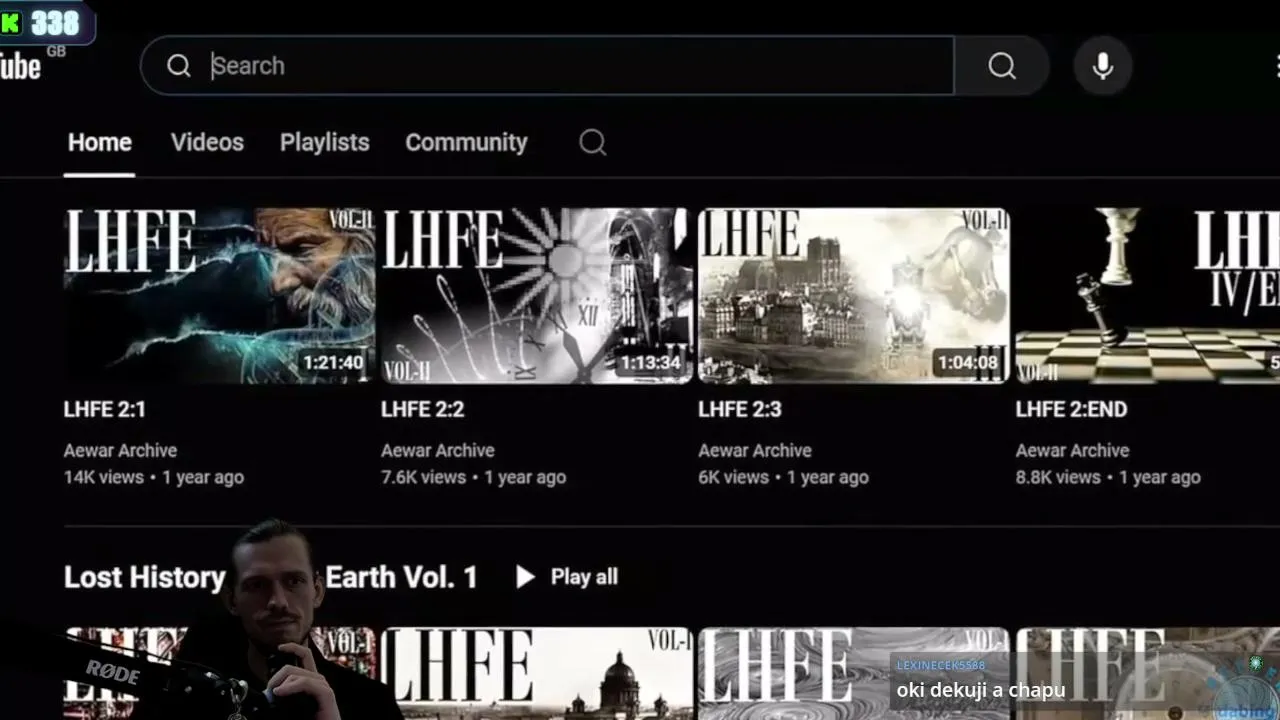This screenshot has height=720, width=1280.
Task: Click the "6K views • 1 year ago" text
Action: pos(784,478)
